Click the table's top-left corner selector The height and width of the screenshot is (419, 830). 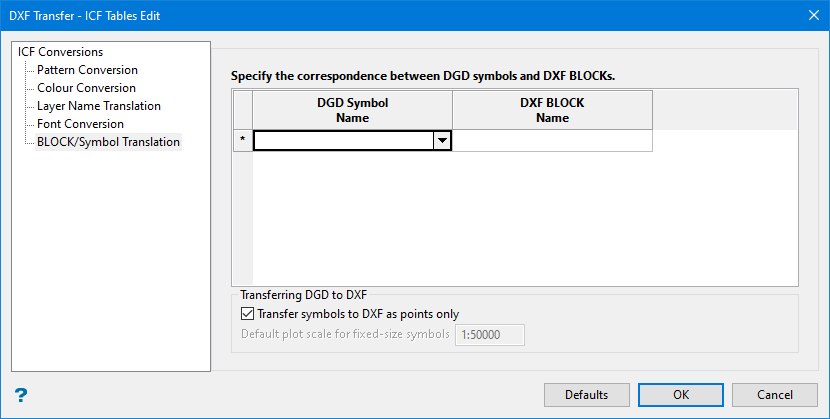point(242,110)
